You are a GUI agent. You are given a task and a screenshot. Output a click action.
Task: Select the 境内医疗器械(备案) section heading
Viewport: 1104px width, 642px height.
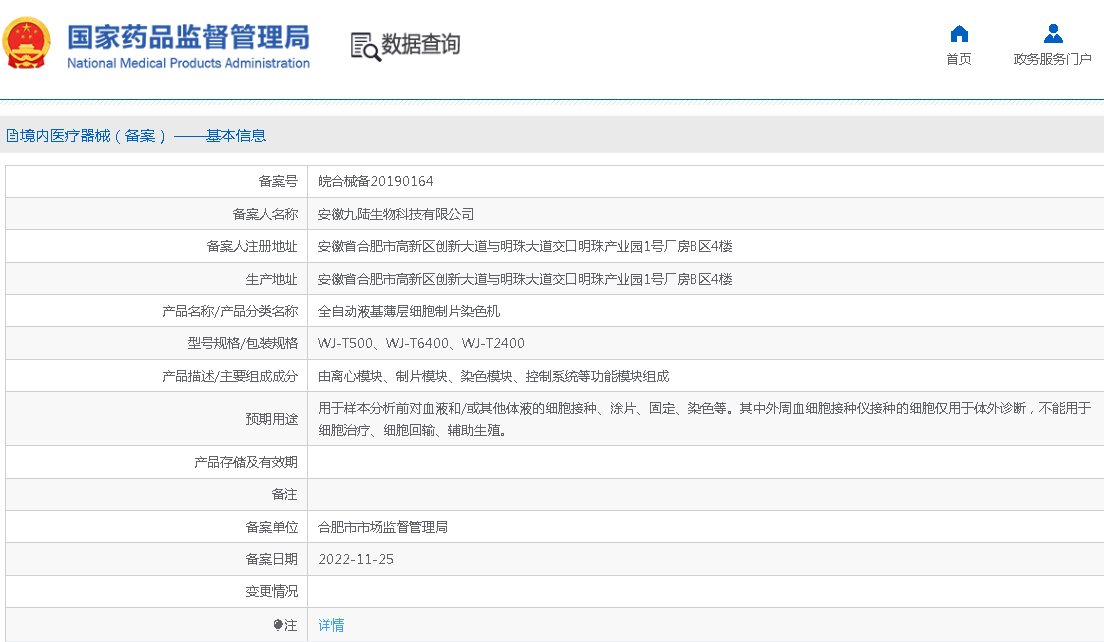point(142,136)
